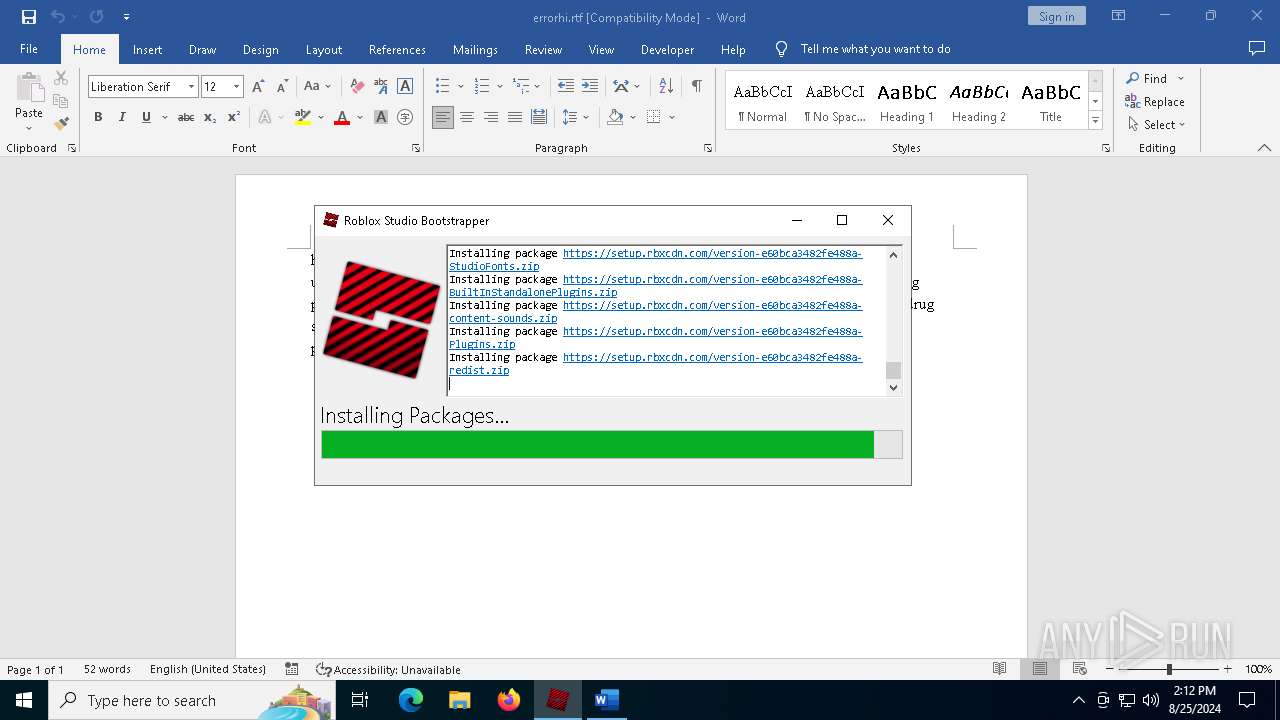This screenshot has height=720, width=1280.
Task: Open Microsoft Edge from taskbar
Action: point(411,700)
